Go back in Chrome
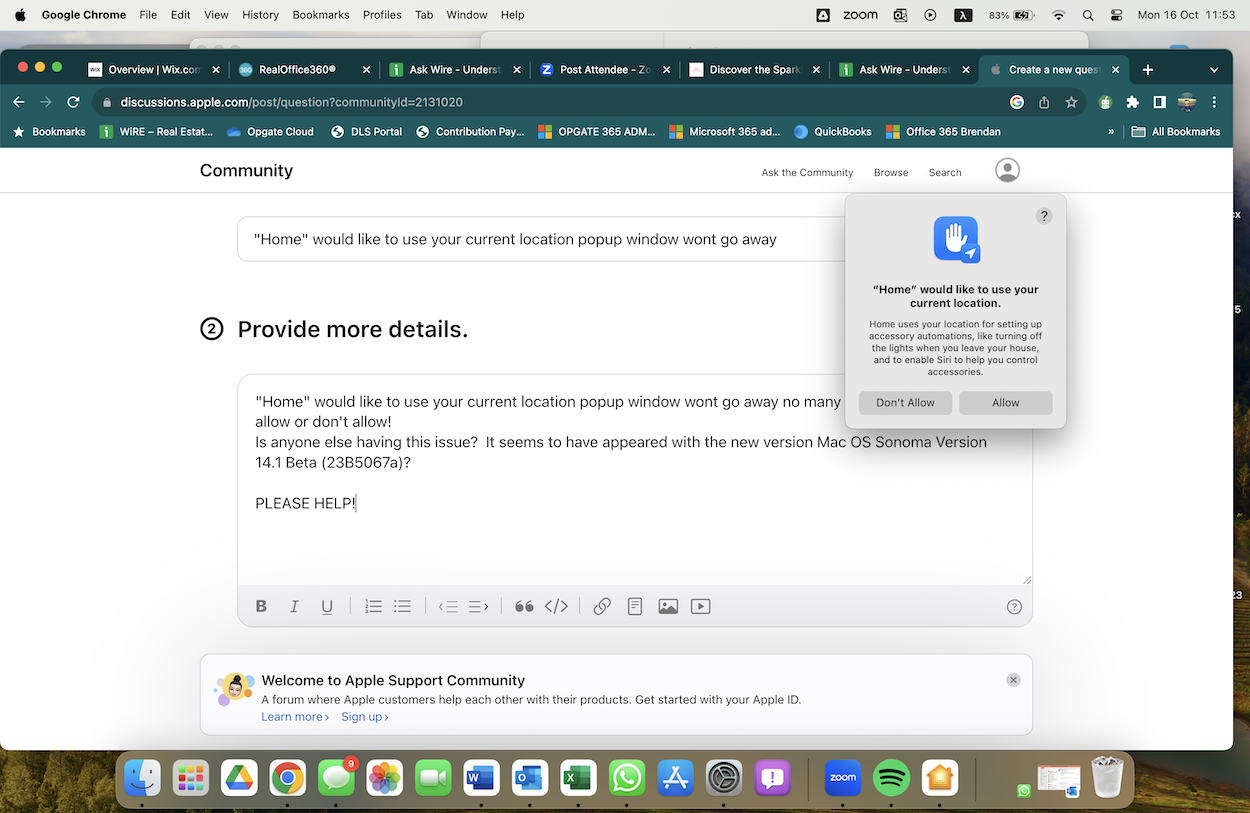This screenshot has height=813, width=1250. [x=18, y=102]
